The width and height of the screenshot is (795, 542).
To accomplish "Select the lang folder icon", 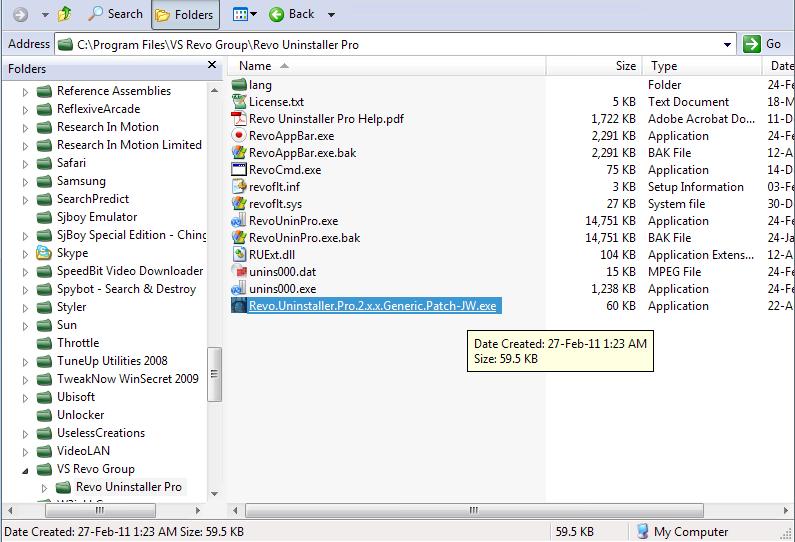I will [239, 85].
